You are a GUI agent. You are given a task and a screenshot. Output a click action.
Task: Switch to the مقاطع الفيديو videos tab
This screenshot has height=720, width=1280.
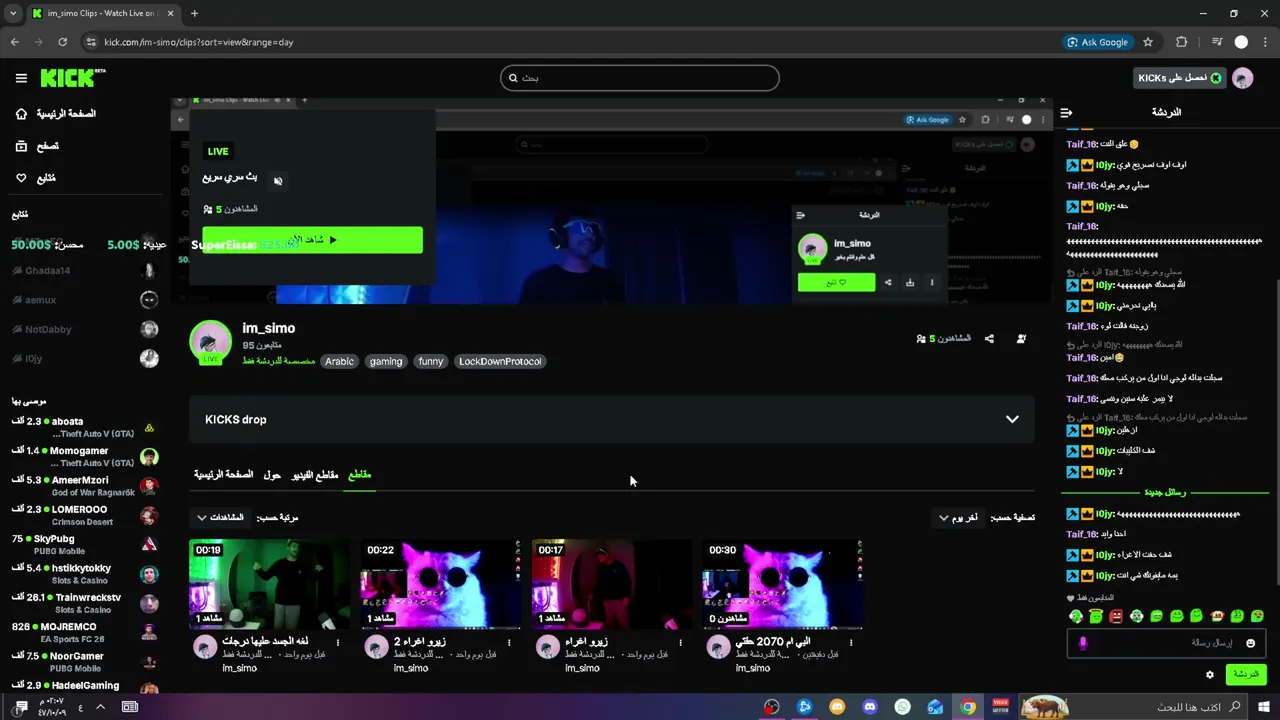pyautogui.click(x=315, y=475)
